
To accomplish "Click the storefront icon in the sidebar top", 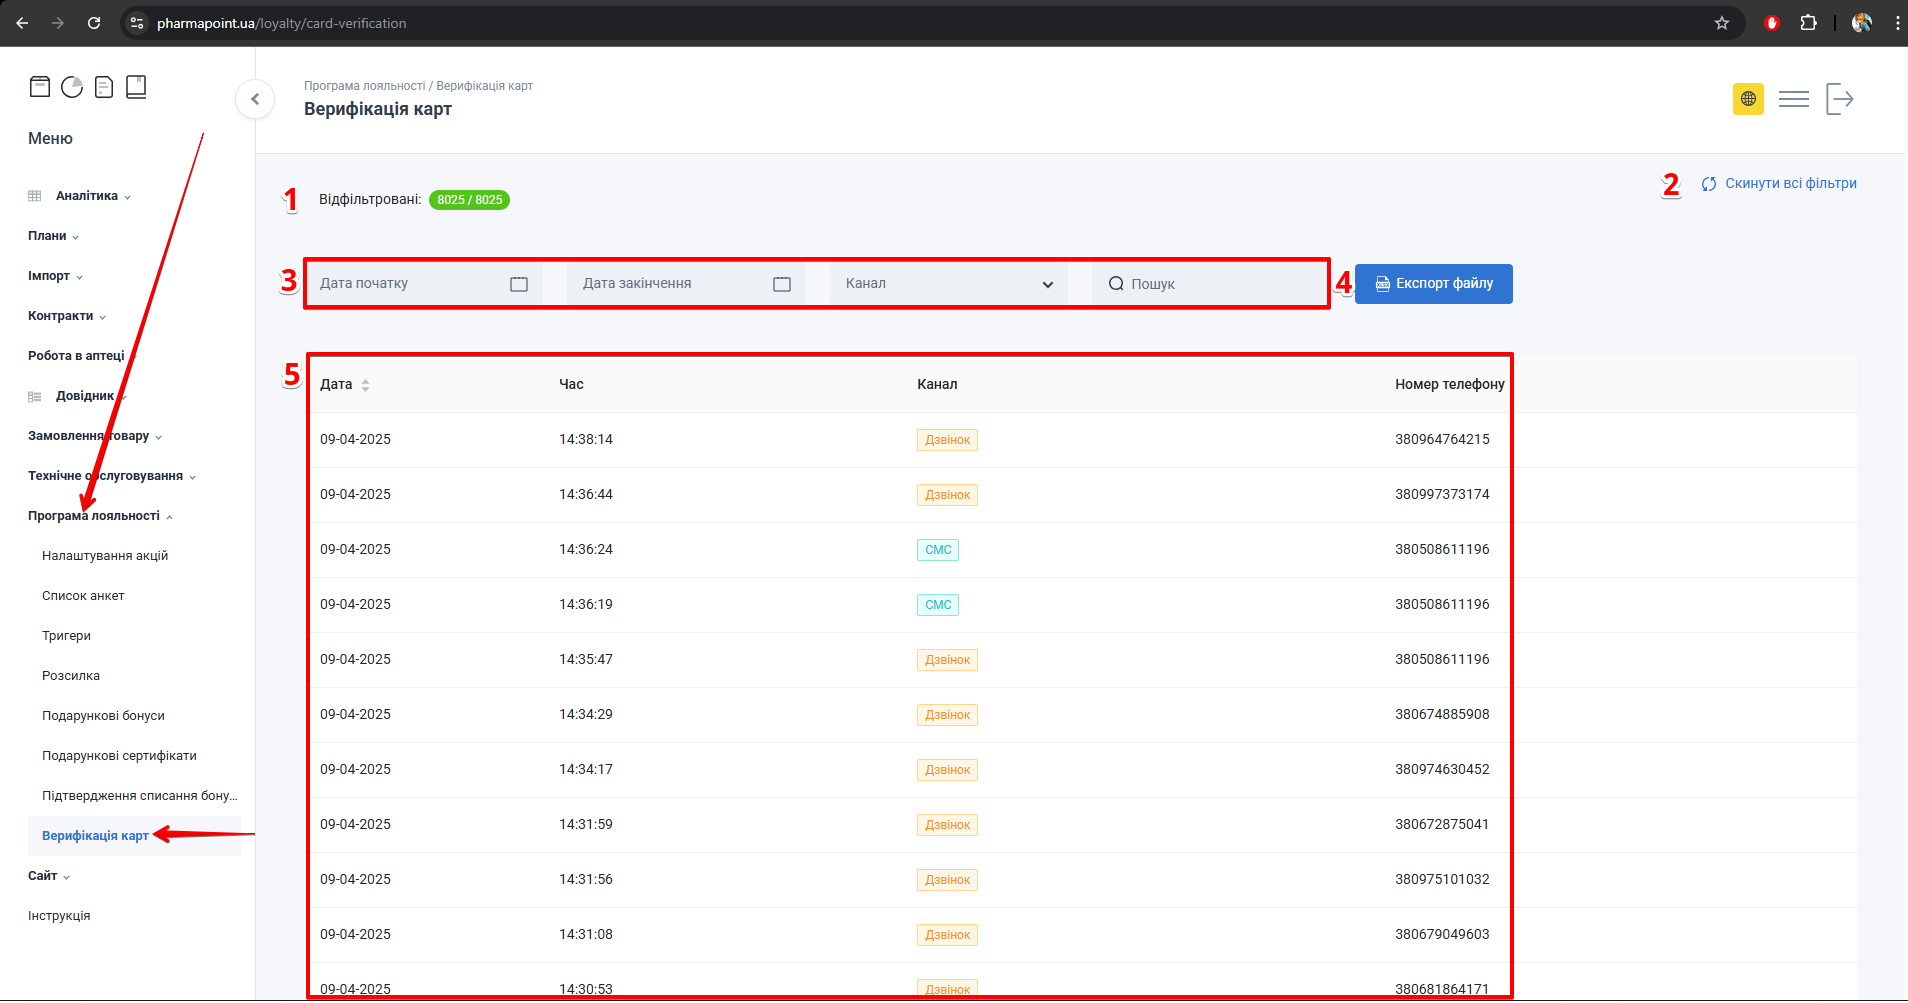I will (40, 87).
